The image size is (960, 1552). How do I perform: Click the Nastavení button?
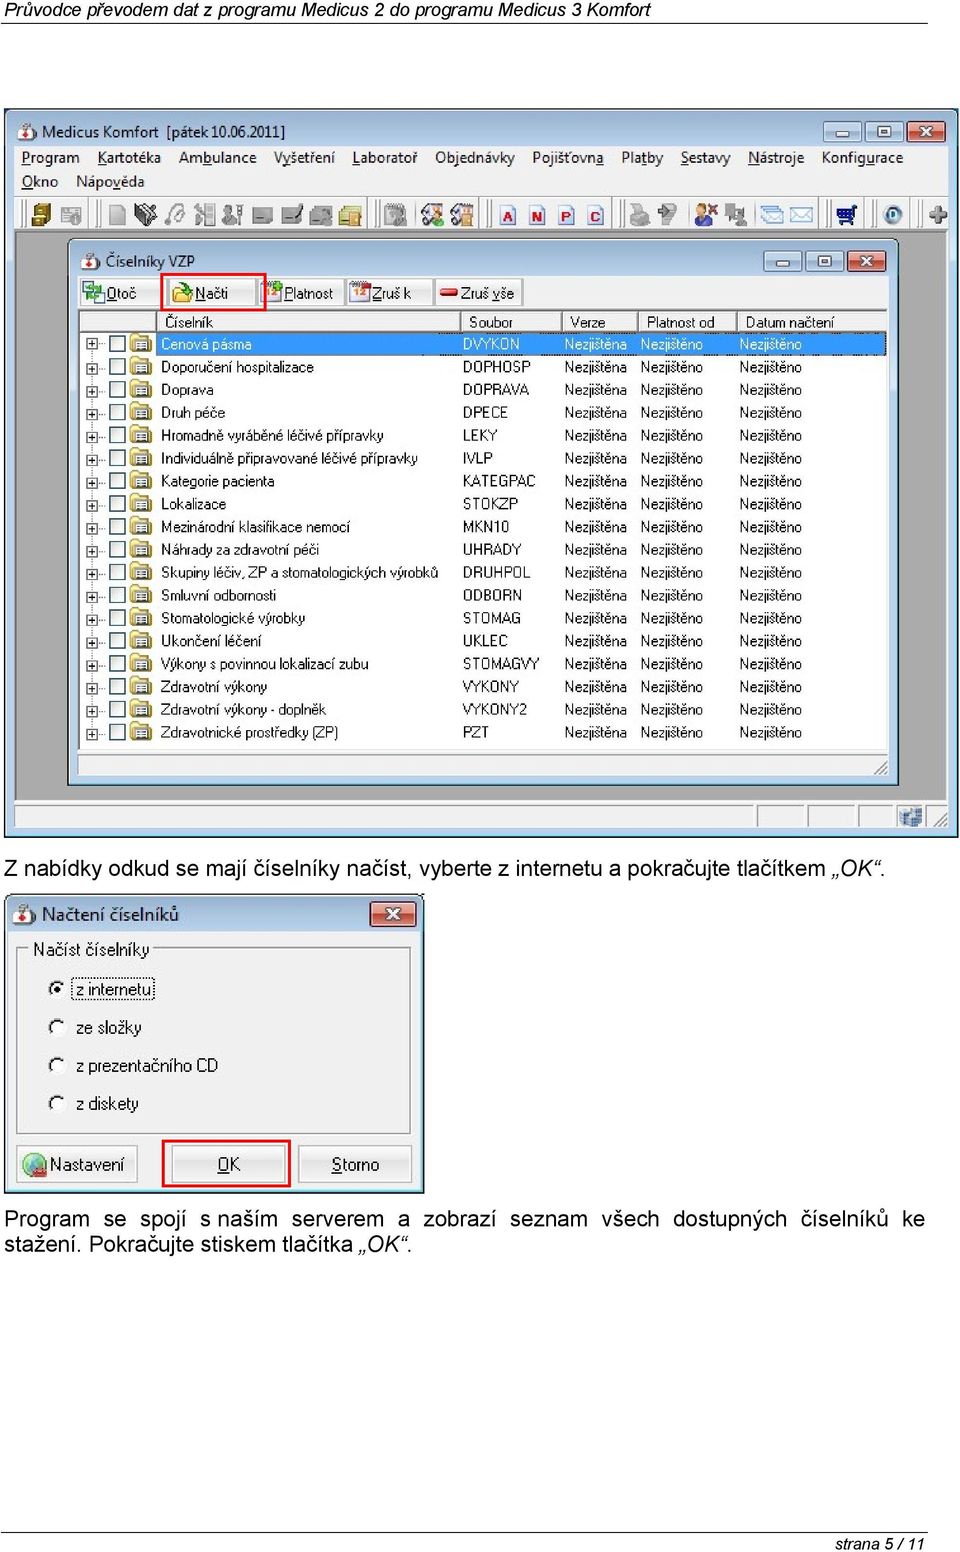coord(76,1164)
